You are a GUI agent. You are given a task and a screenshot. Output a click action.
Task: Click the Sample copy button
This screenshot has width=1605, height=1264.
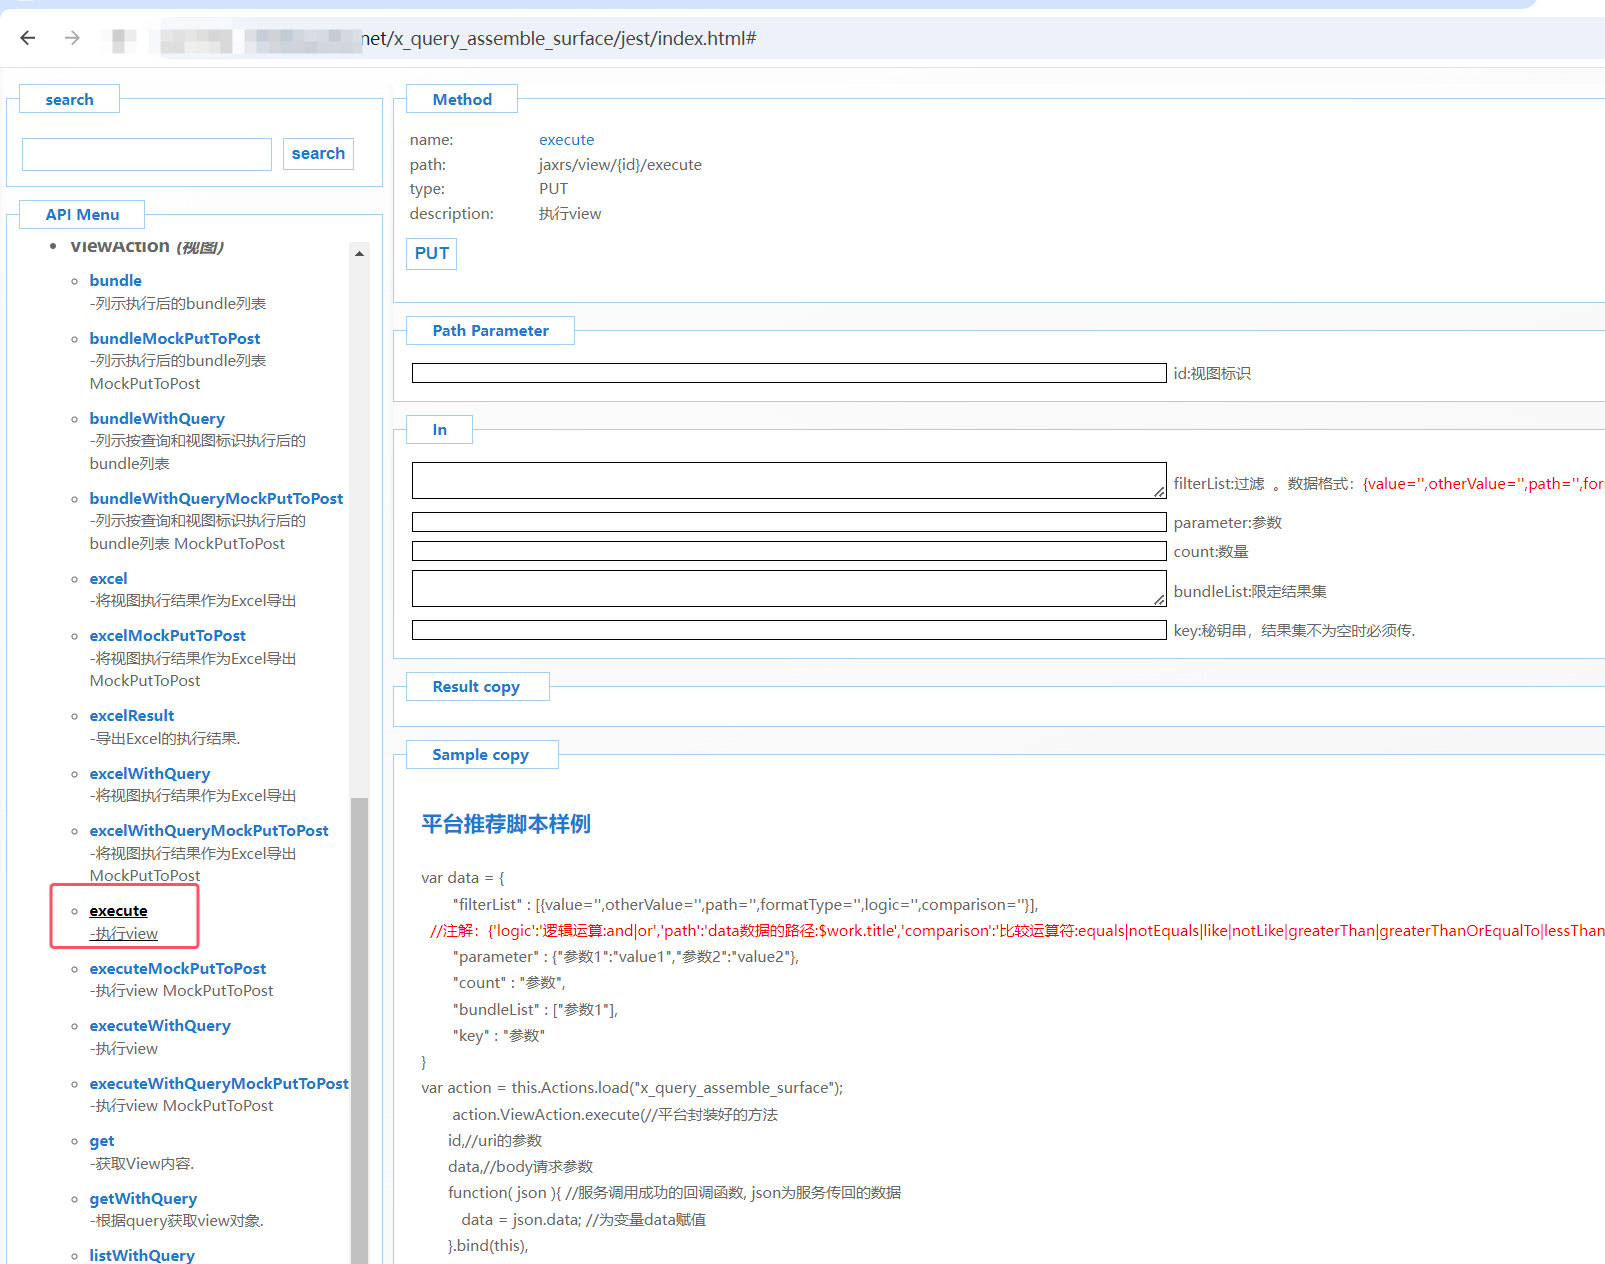click(x=481, y=755)
